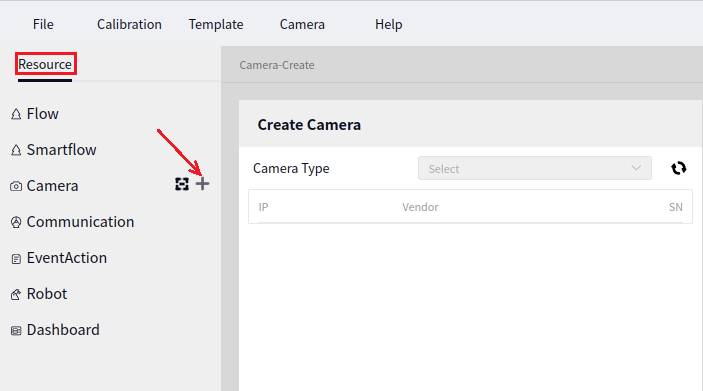This screenshot has width=703, height=391.
Task: Click the scan cameras icon beside Camera
Action: click(x=182, y=184)
